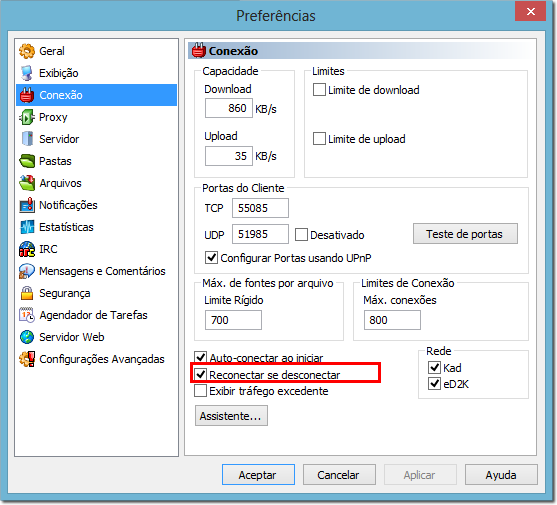Open Proxy settings icon
The width and height of the screenshot is (557, 505).
pos(27,117)
